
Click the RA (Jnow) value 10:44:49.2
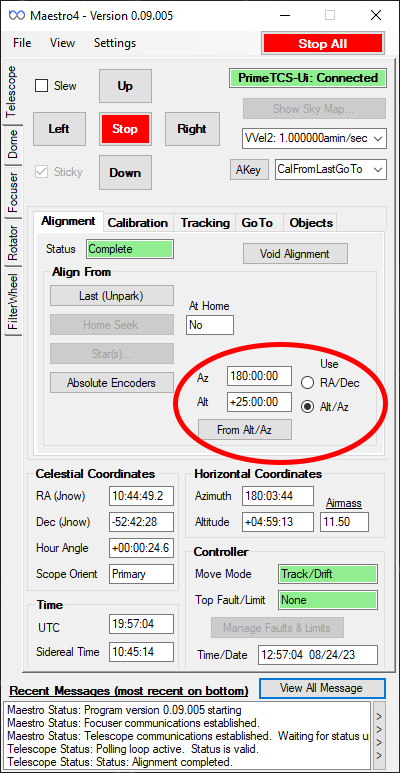(142, 496)
